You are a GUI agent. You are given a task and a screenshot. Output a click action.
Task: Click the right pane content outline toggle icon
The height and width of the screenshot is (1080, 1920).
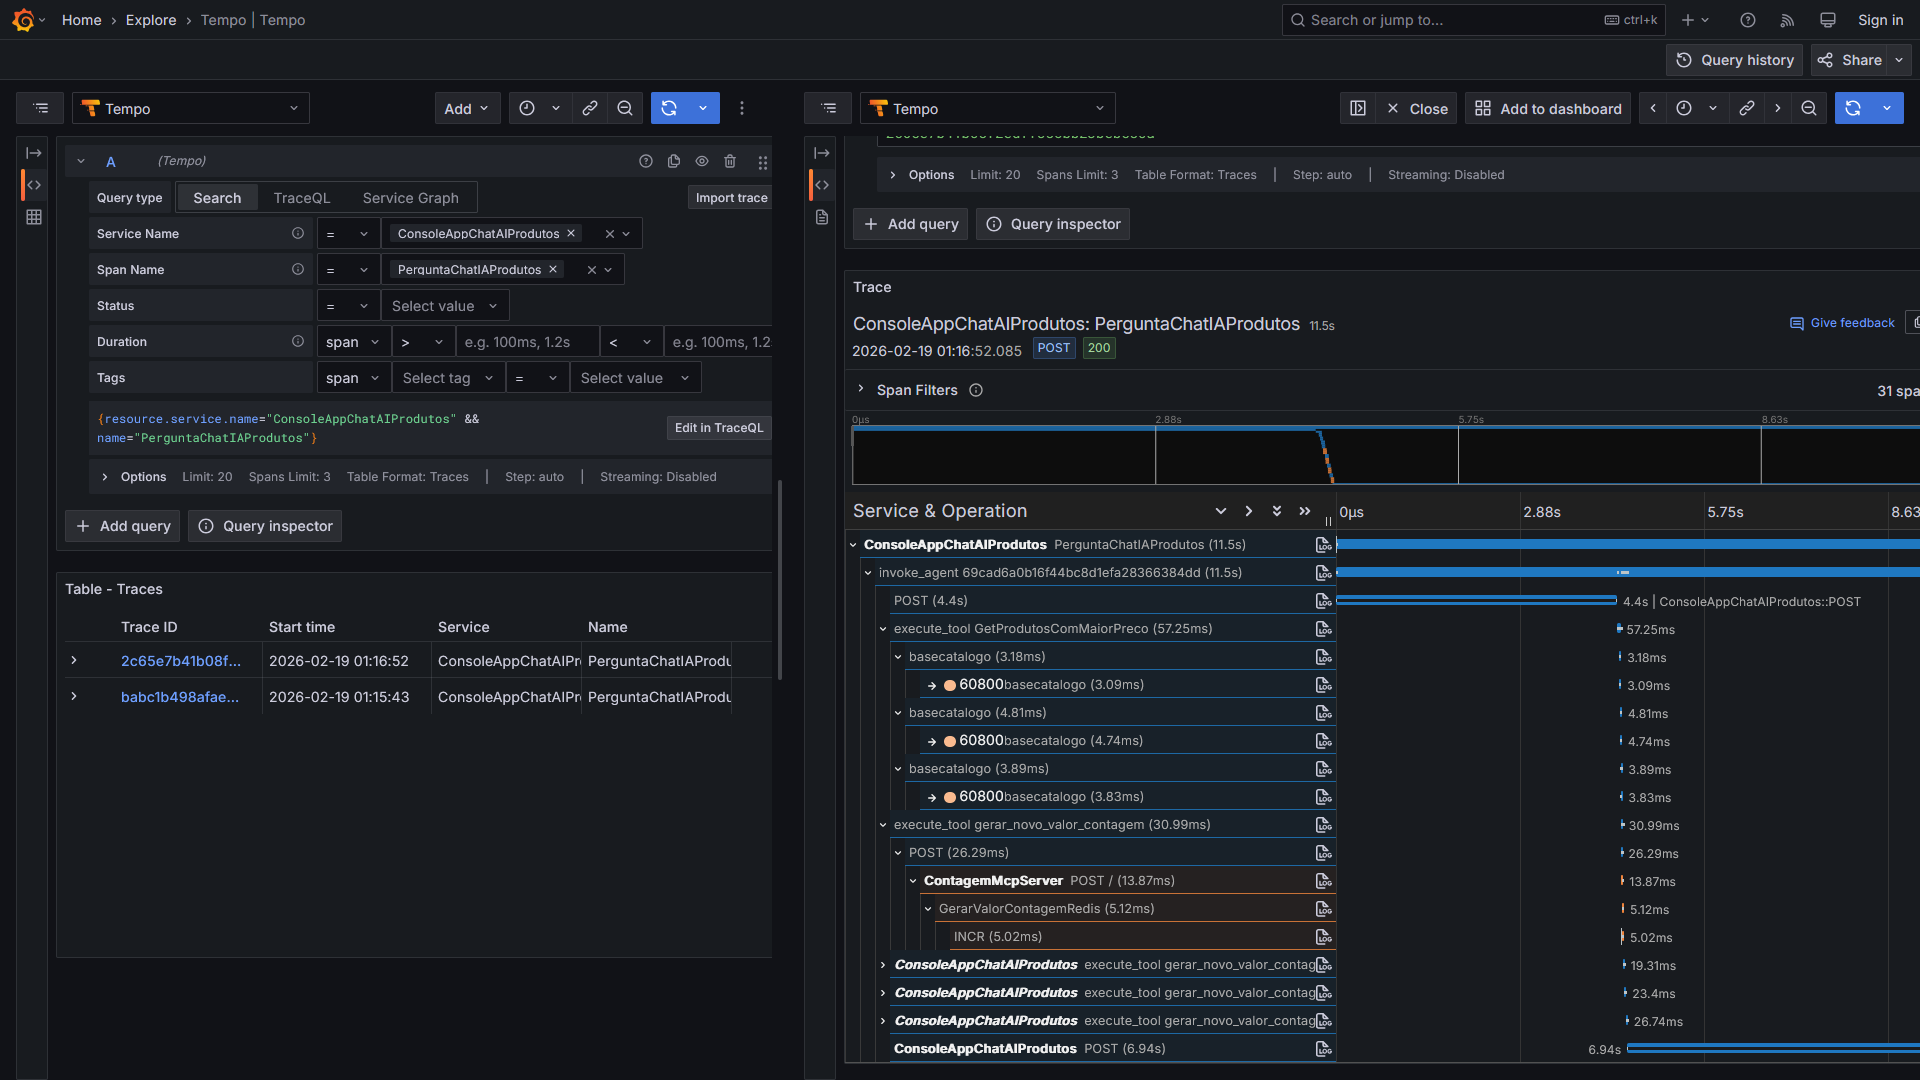tap(828, 108)
